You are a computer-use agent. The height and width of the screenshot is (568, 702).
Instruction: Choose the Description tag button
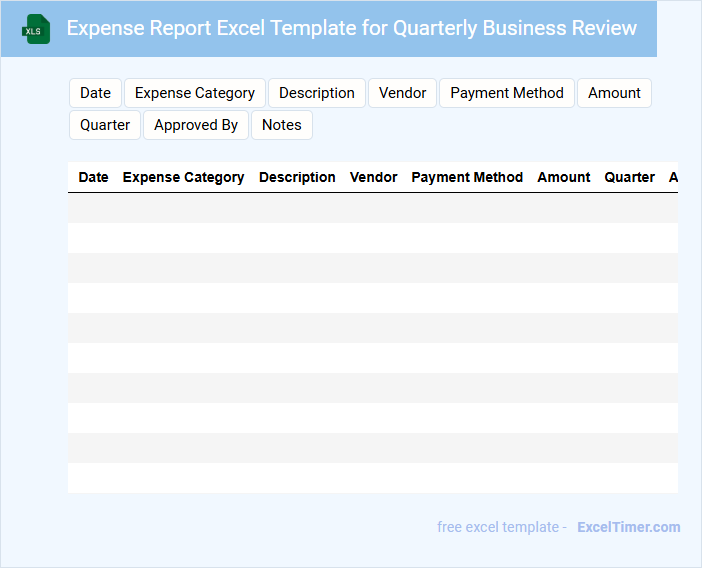pyautogui.click(x=316, y=93)
